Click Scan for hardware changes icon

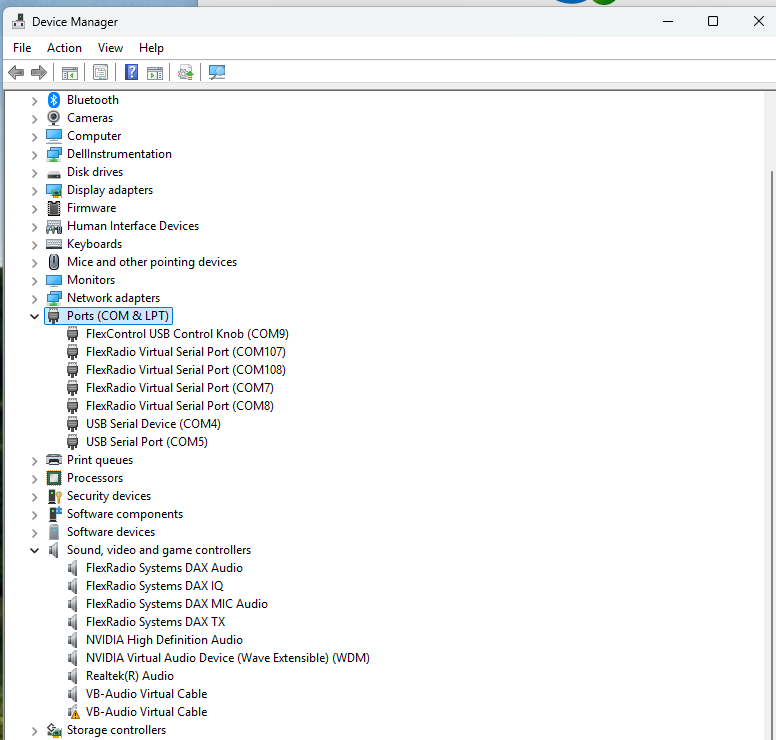pos(217,73)
